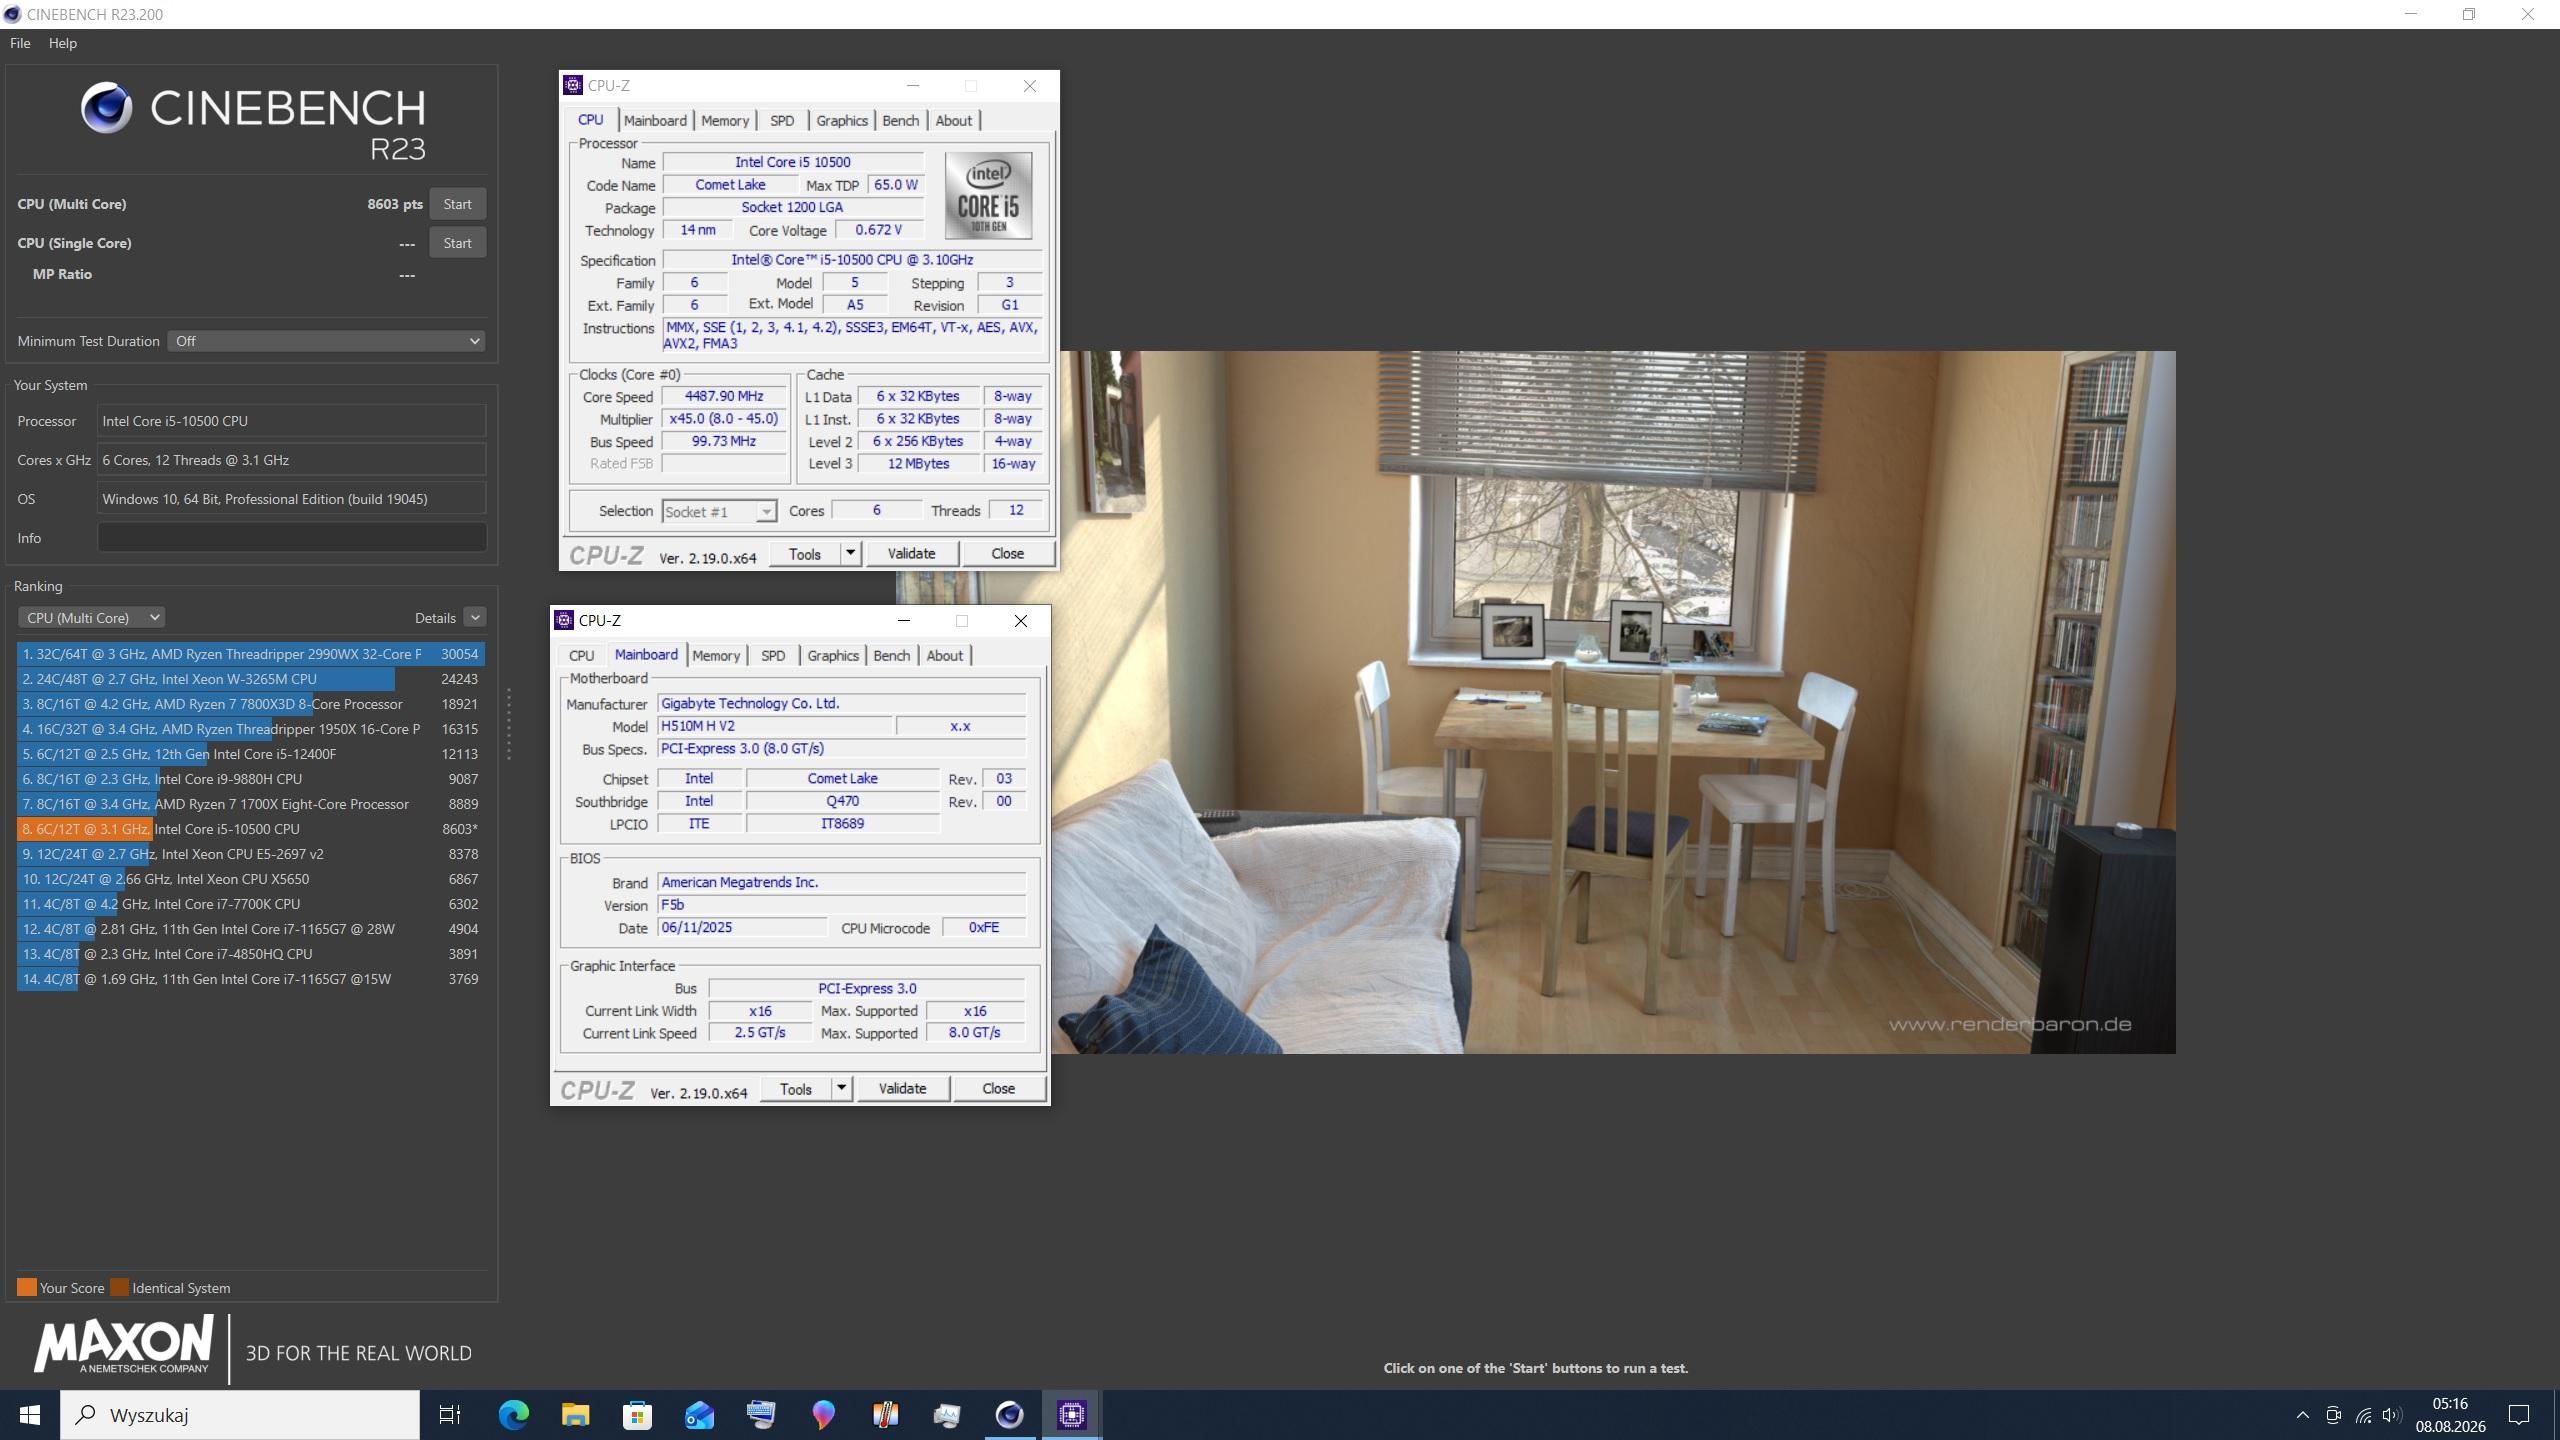Switch to Memory tab in upper CPU-Z
The image size is (2560, 1440).
[x=725, y=121]
